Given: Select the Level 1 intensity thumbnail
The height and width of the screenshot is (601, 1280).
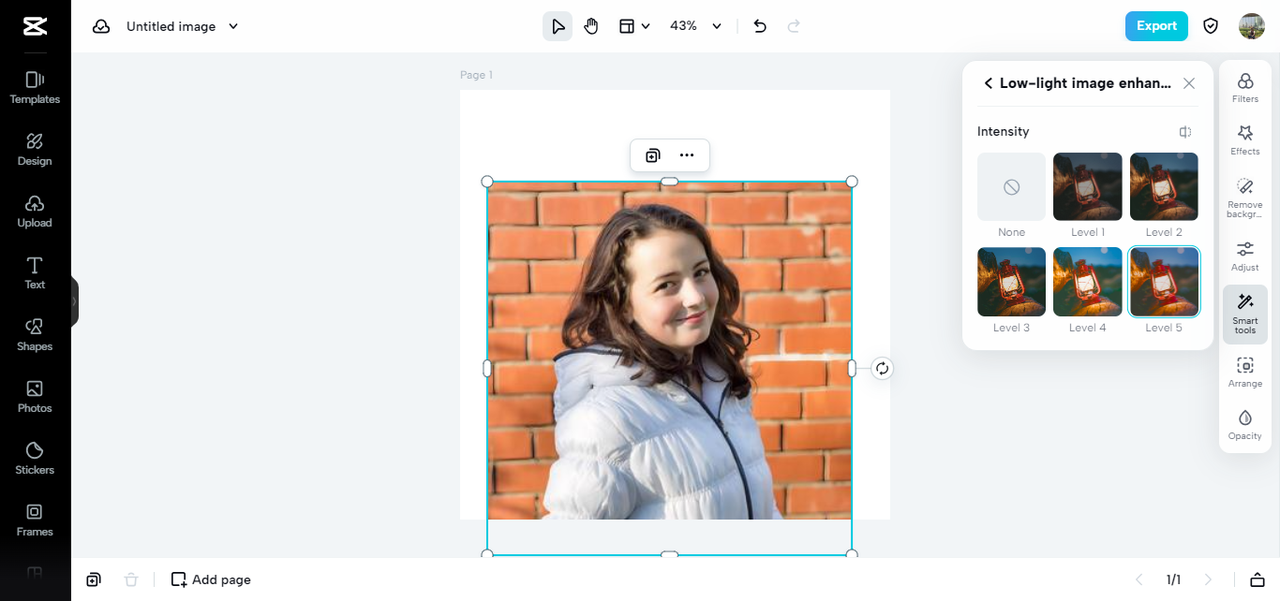Looking at the screenshot, I should 1087,186.
